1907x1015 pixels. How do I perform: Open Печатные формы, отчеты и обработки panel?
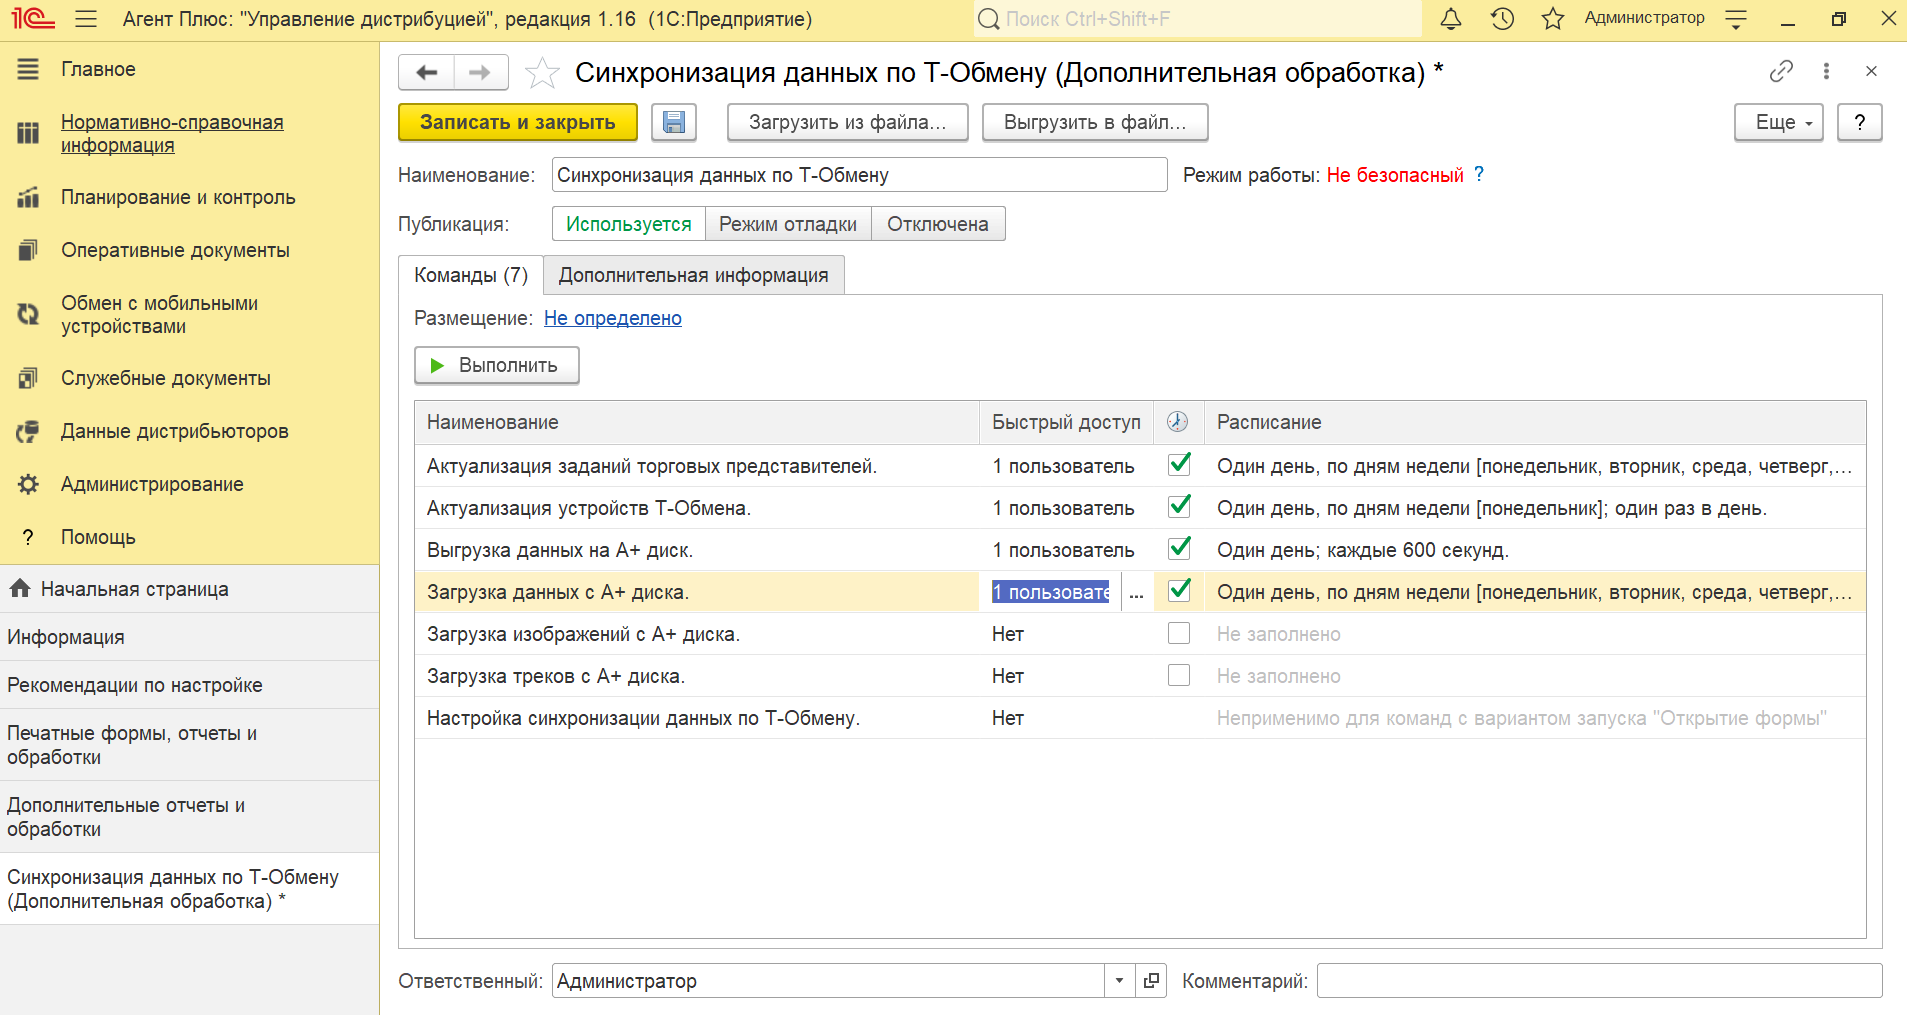[190, 745]
